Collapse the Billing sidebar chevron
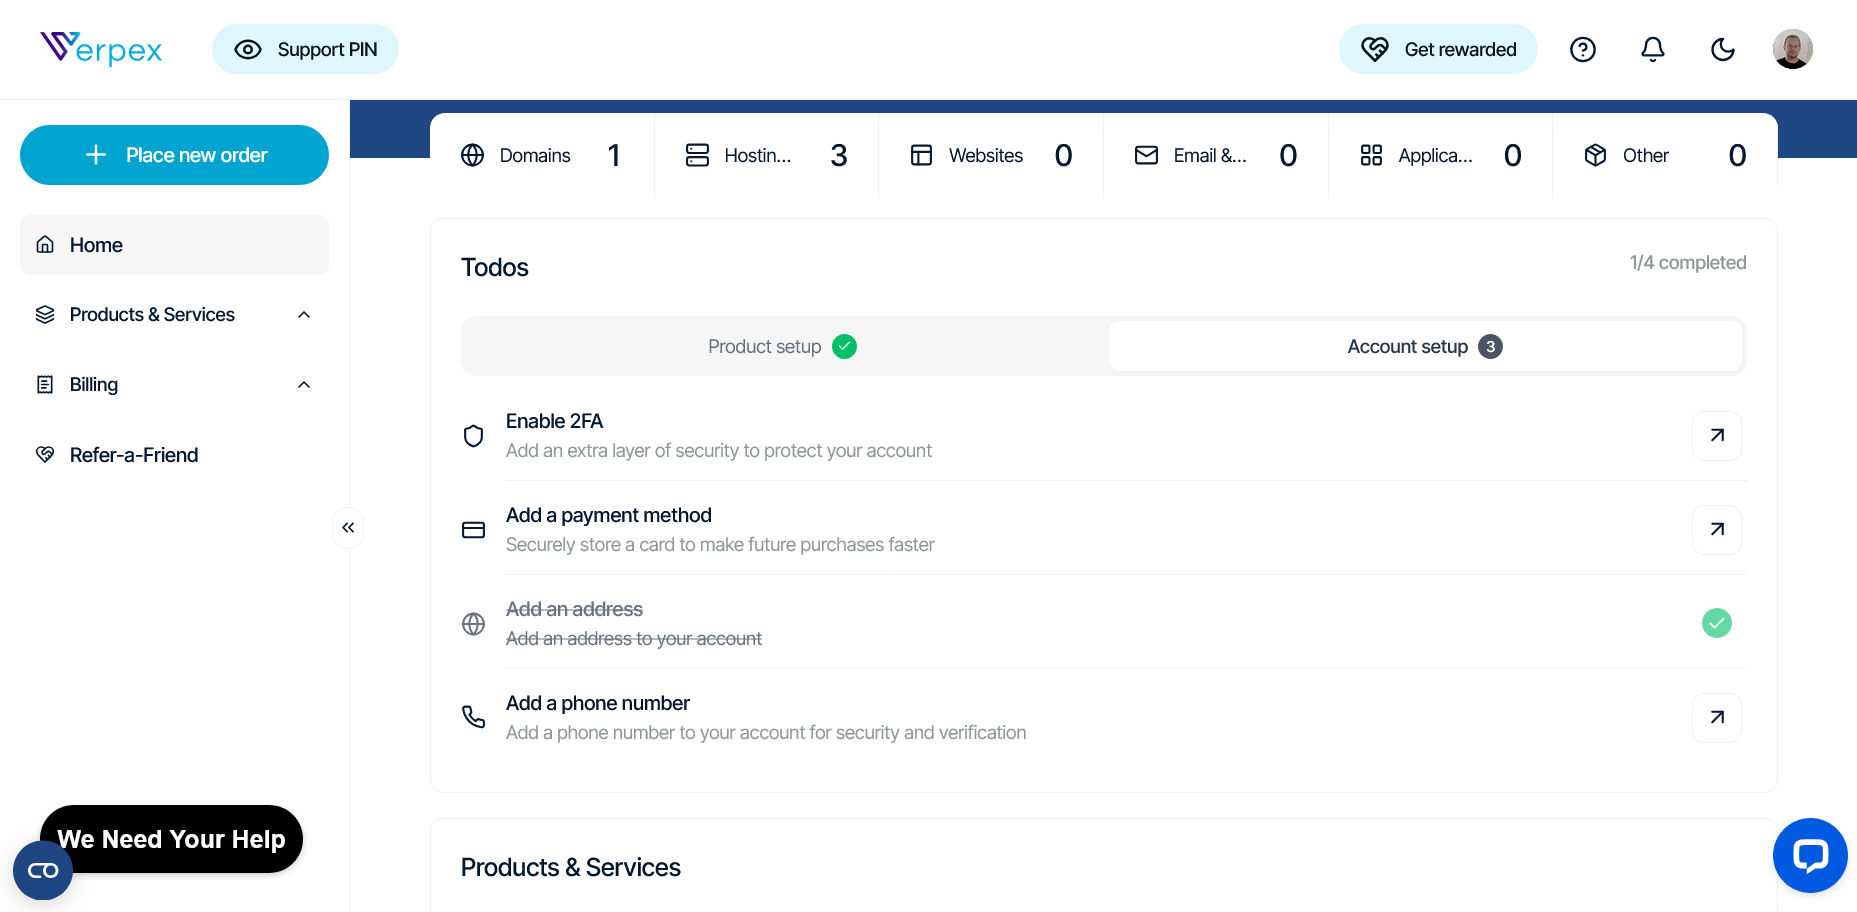 (x=304, y=385)
